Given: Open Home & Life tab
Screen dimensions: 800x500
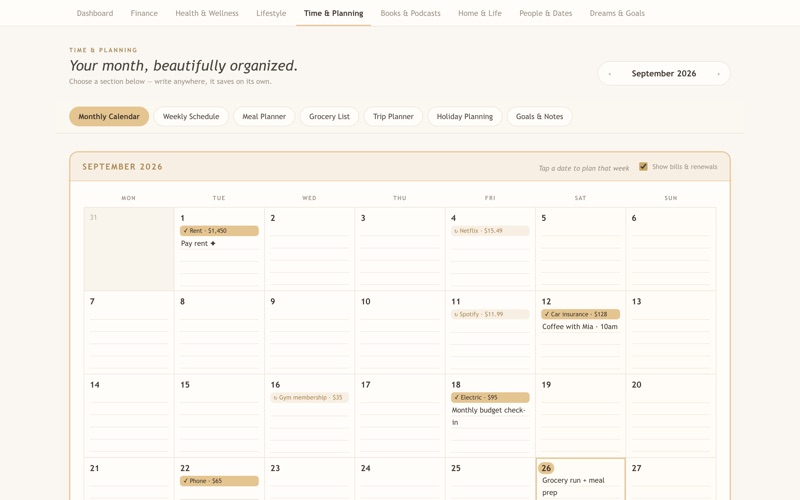Looking at the screenshot, I should tap(480, 13).
